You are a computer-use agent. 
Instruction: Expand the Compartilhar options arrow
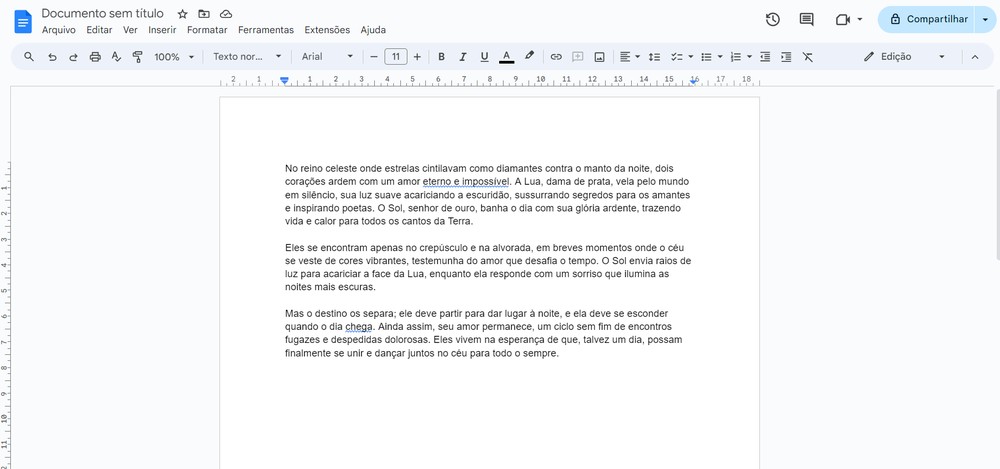point(985,20)
